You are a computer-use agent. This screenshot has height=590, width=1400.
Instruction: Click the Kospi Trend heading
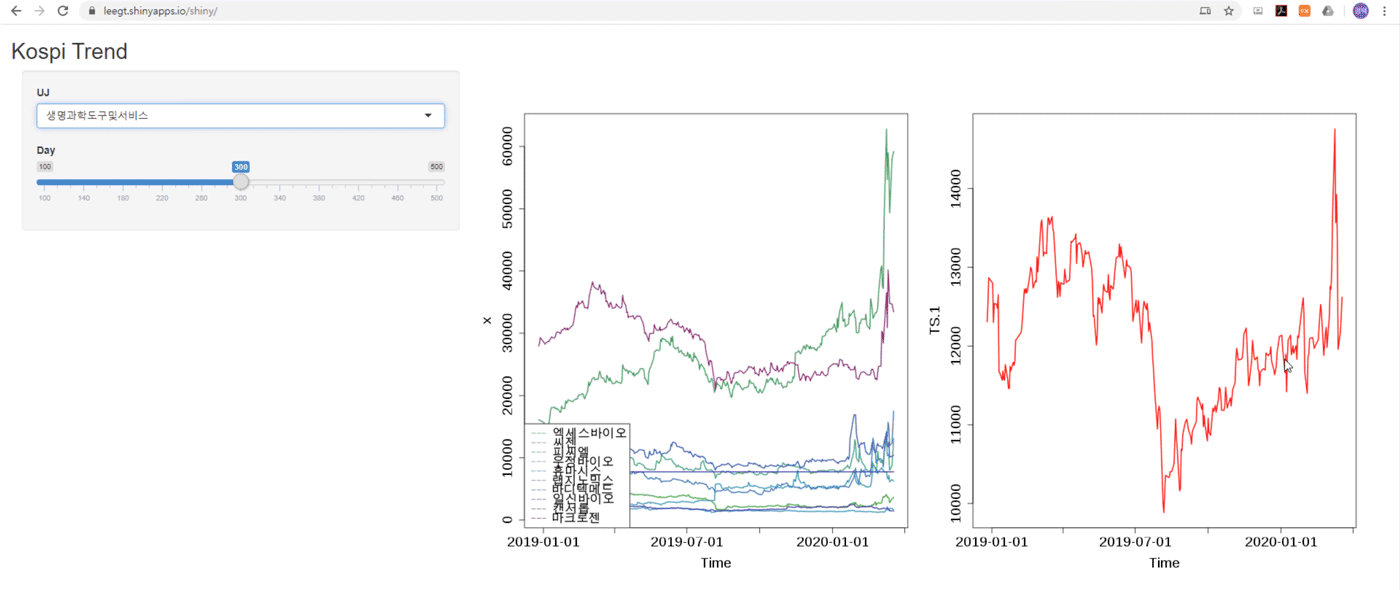(x=69, y=51)
